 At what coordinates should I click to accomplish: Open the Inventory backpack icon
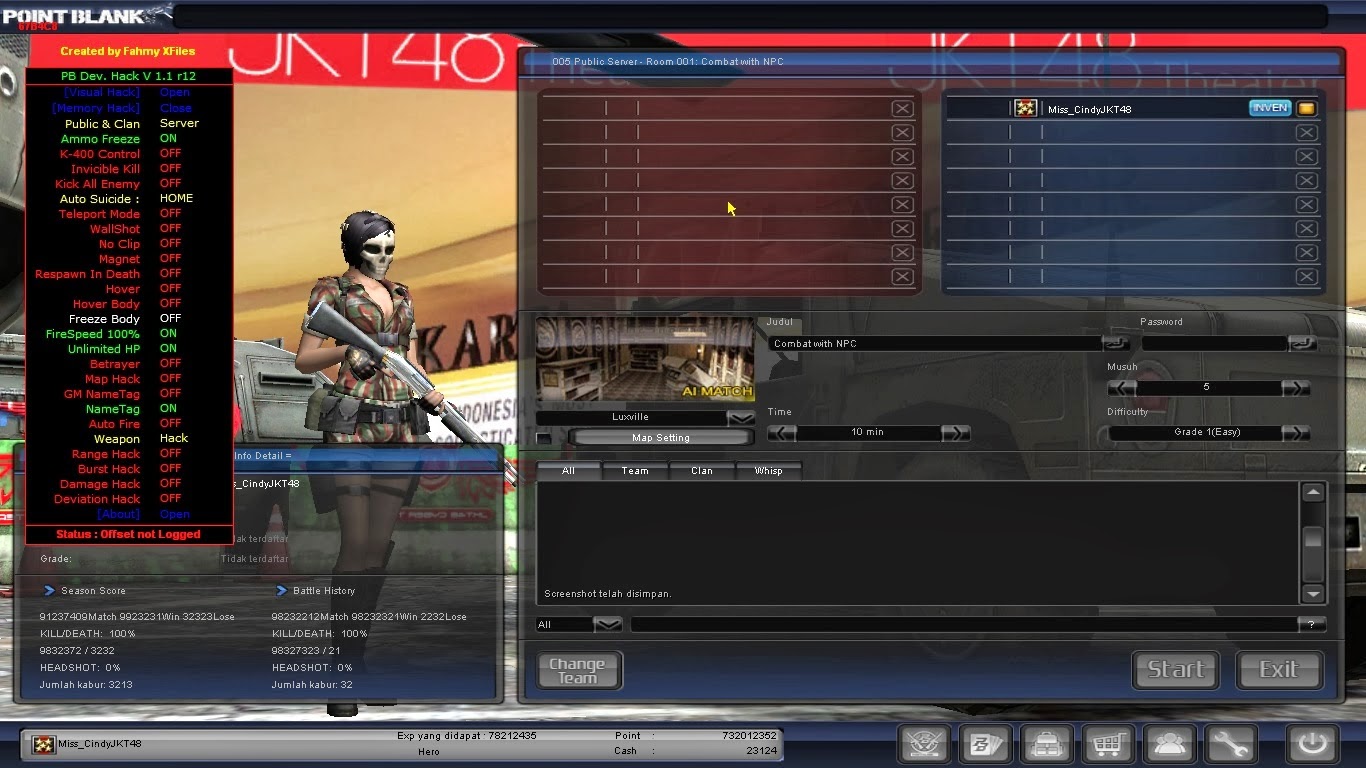point(1047,744)
